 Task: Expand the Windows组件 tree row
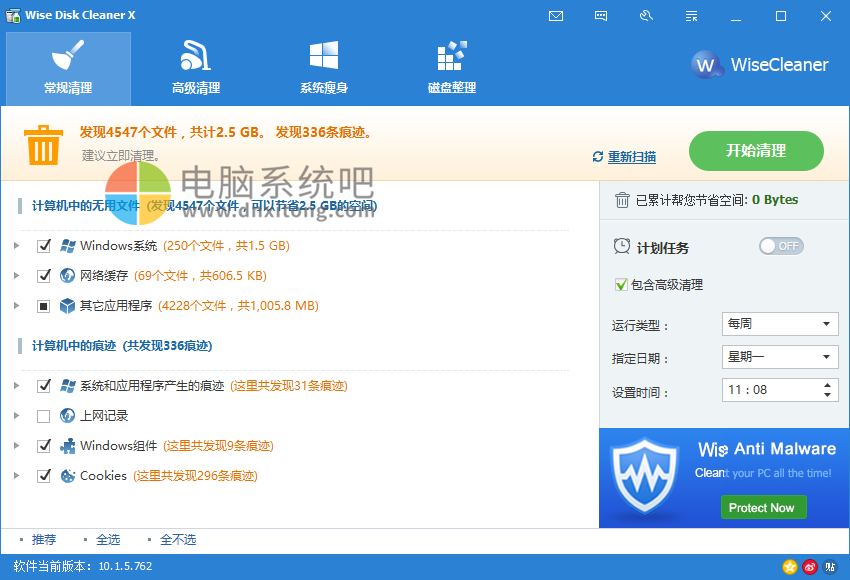[x=17, y=446]
